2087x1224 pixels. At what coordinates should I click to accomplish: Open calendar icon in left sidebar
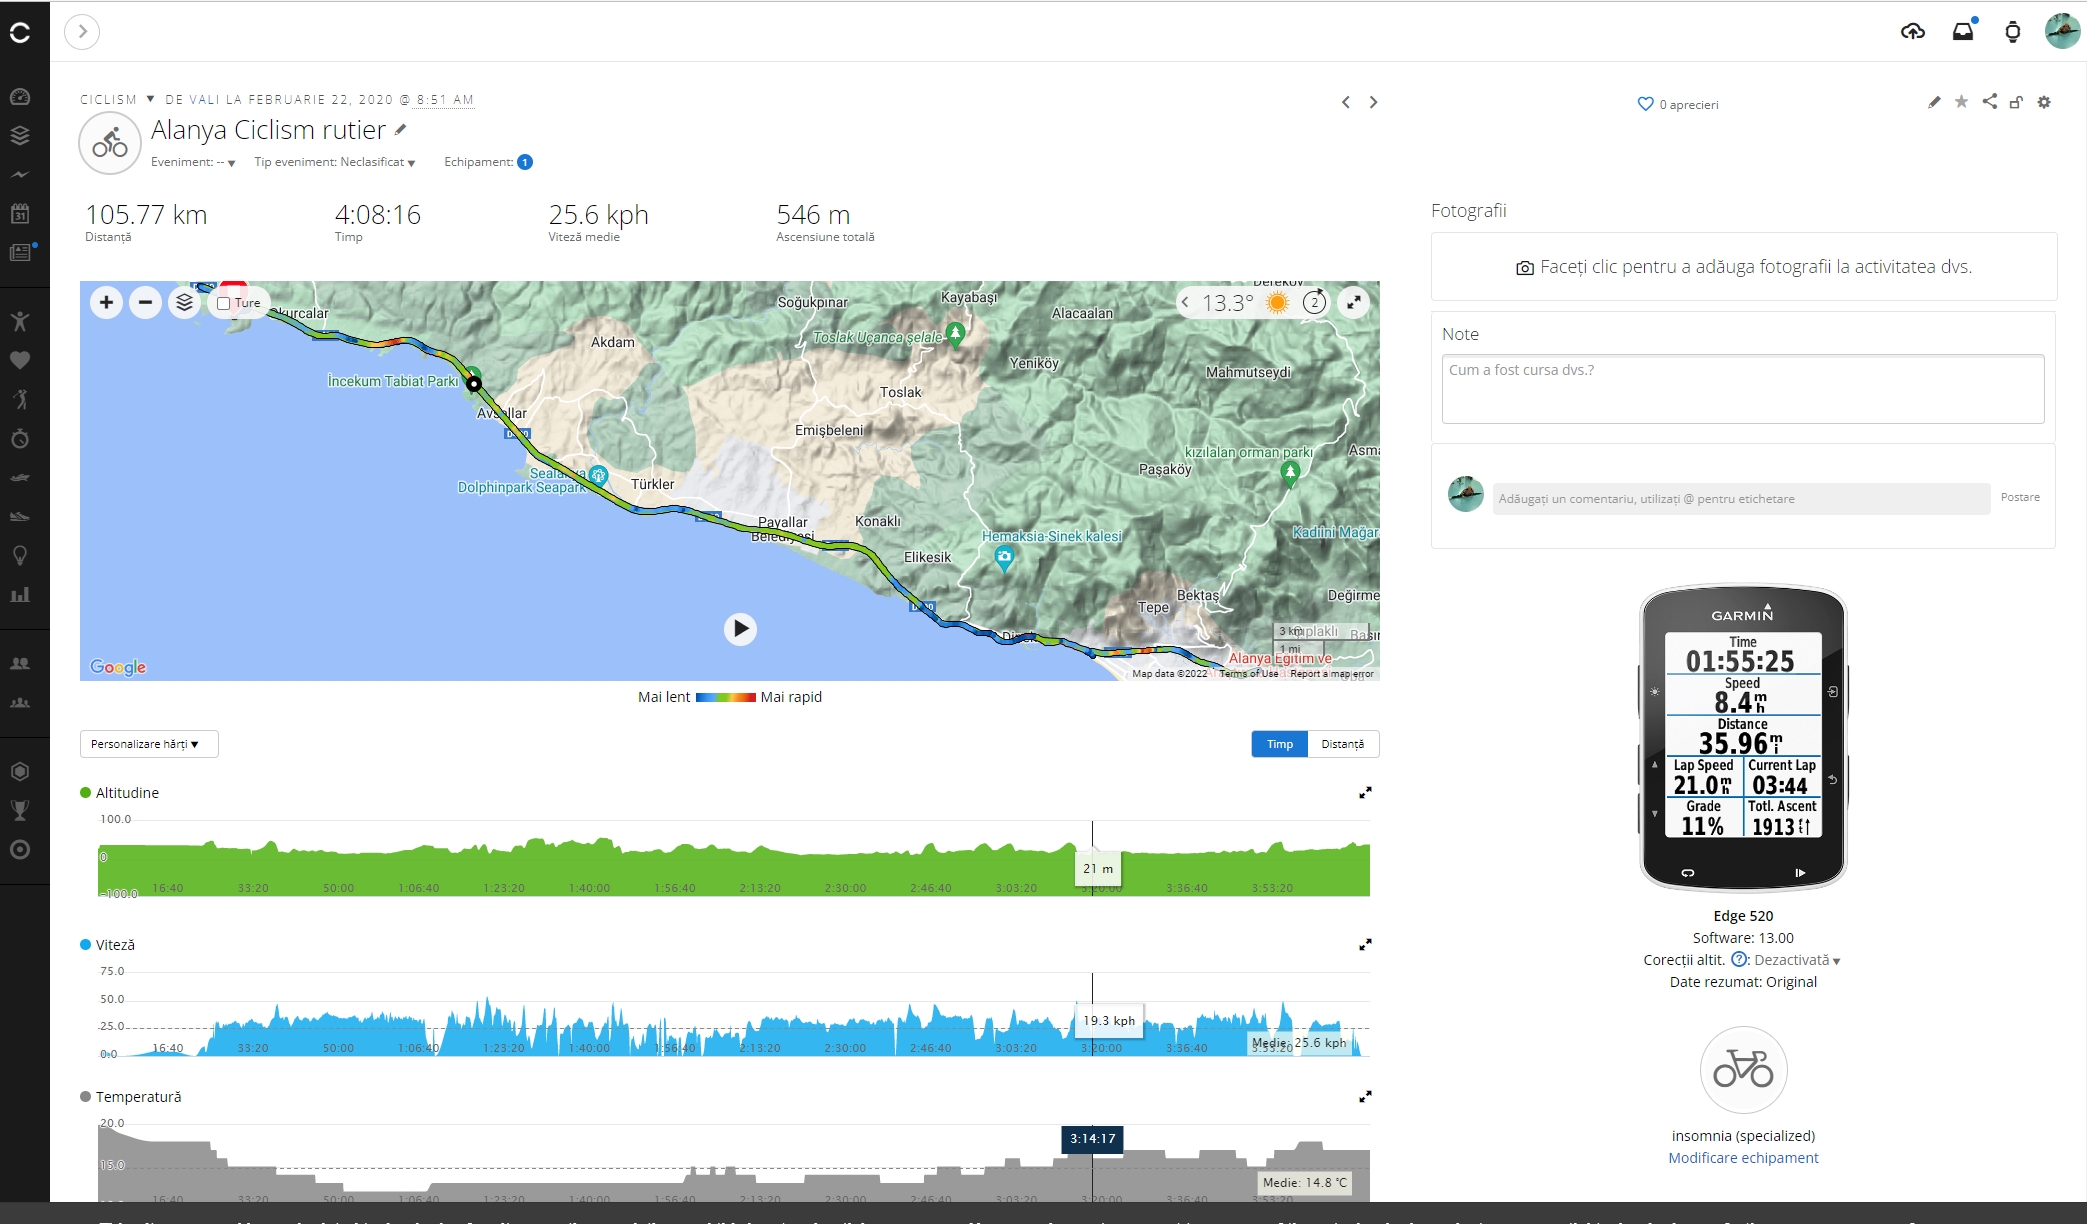(x=20, y=213)
